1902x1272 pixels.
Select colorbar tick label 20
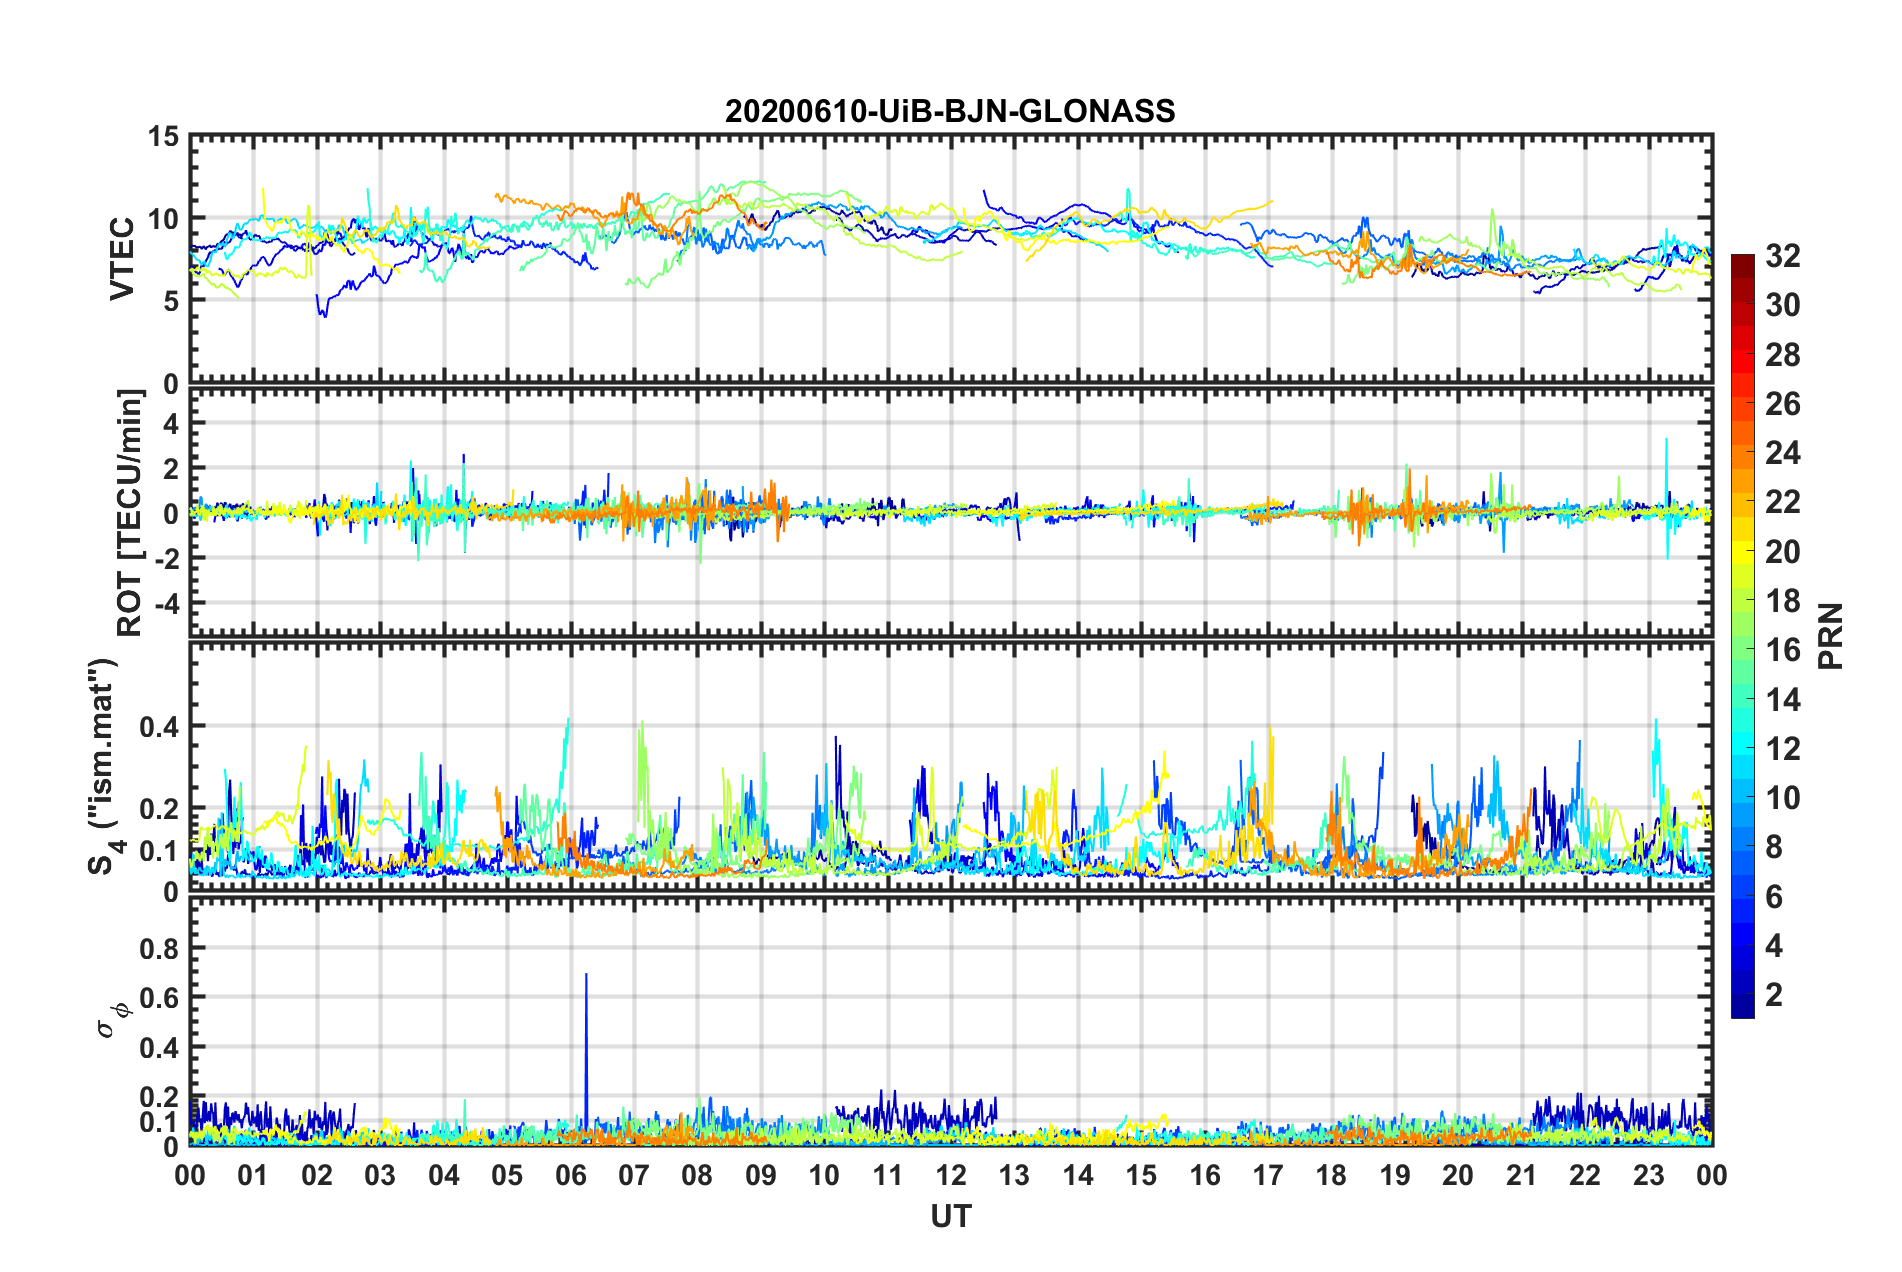pos(1782,552)
